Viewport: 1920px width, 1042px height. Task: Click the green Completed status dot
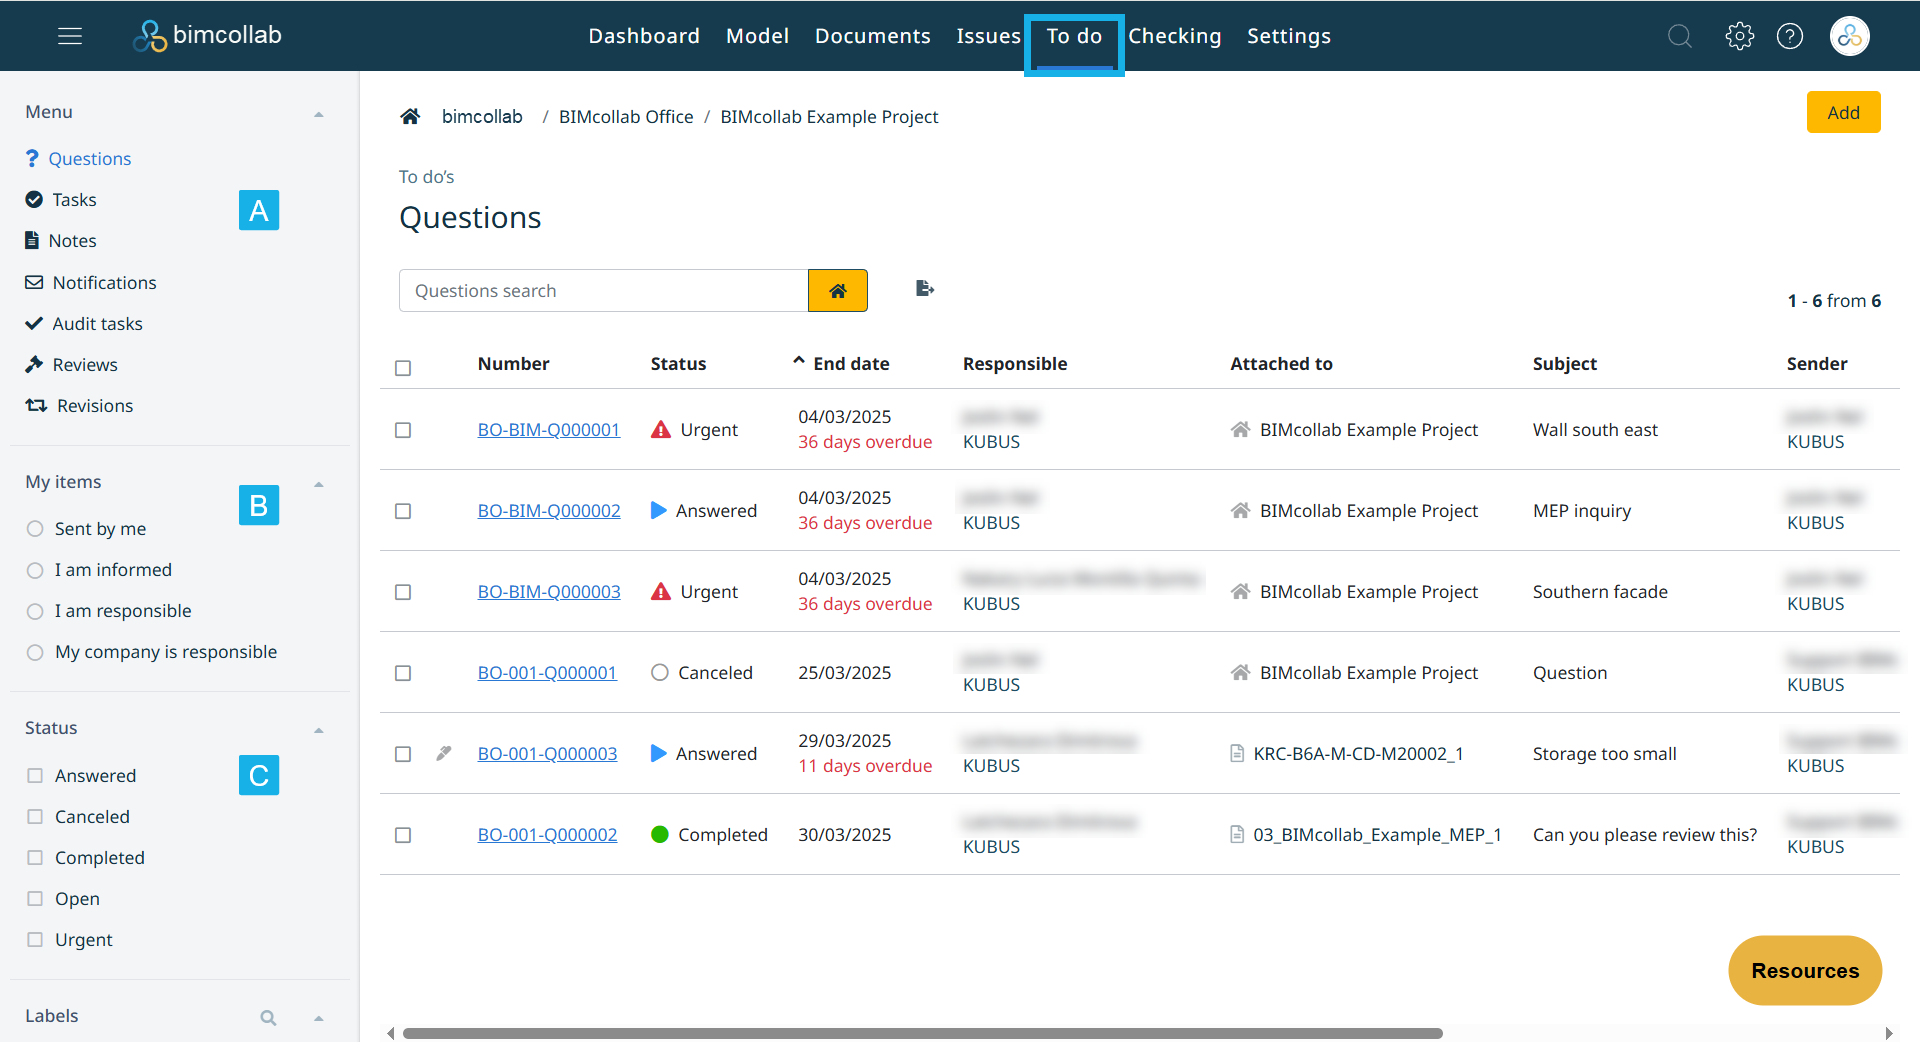pyautogui.click(x=660, y=834)
